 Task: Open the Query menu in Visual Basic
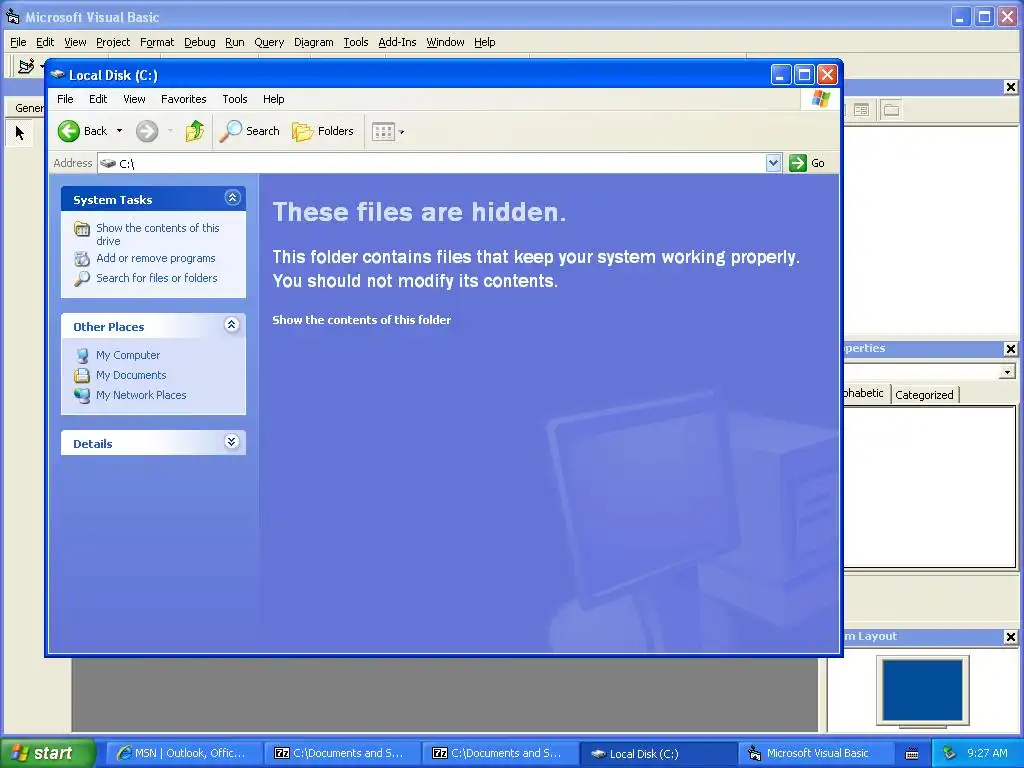(x=269, y=42)
